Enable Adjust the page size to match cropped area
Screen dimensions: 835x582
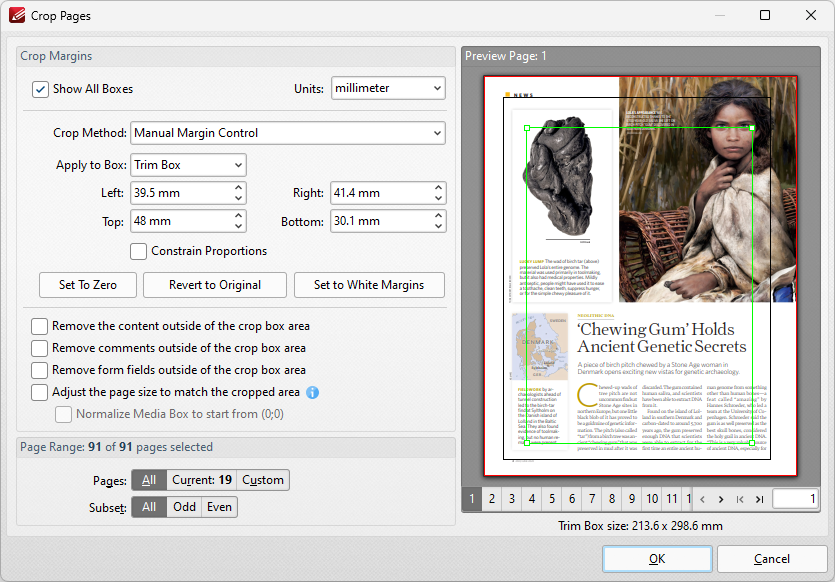(x=39, y=392)
